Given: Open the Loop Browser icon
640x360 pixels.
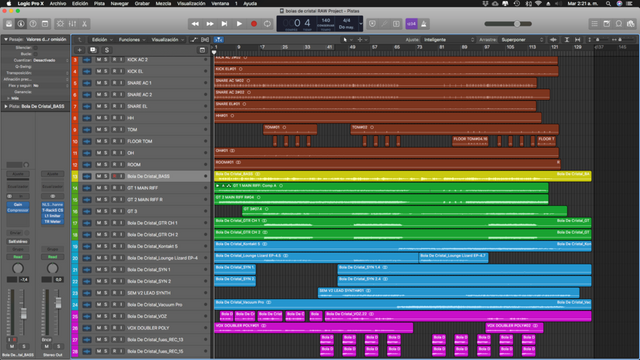Looking at the screenshot, I should click(x=619, y=24).
